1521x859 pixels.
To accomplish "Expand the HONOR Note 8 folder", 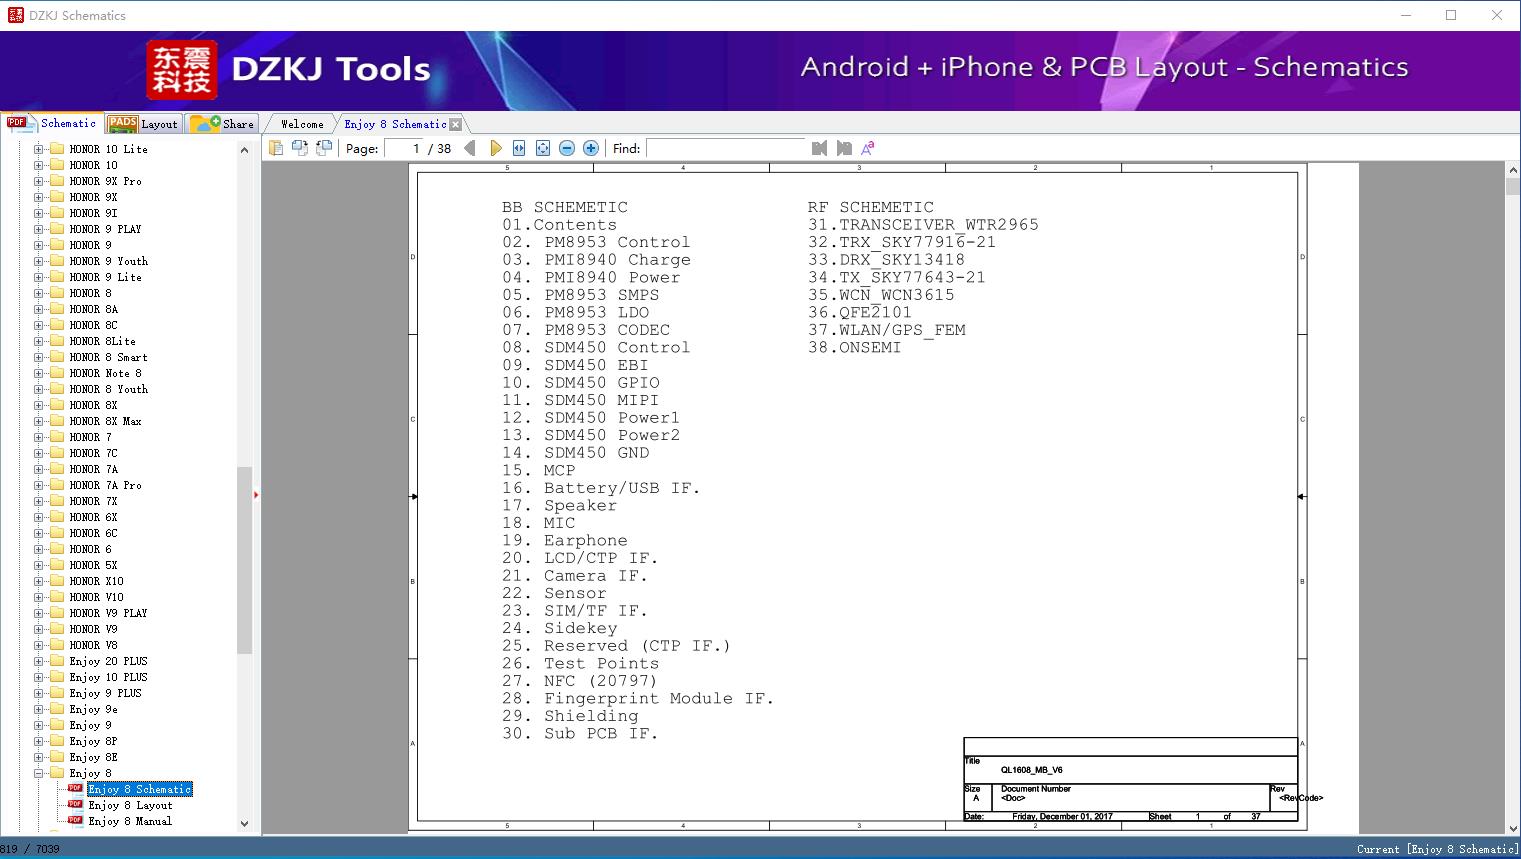I will [x=39, y=373].
